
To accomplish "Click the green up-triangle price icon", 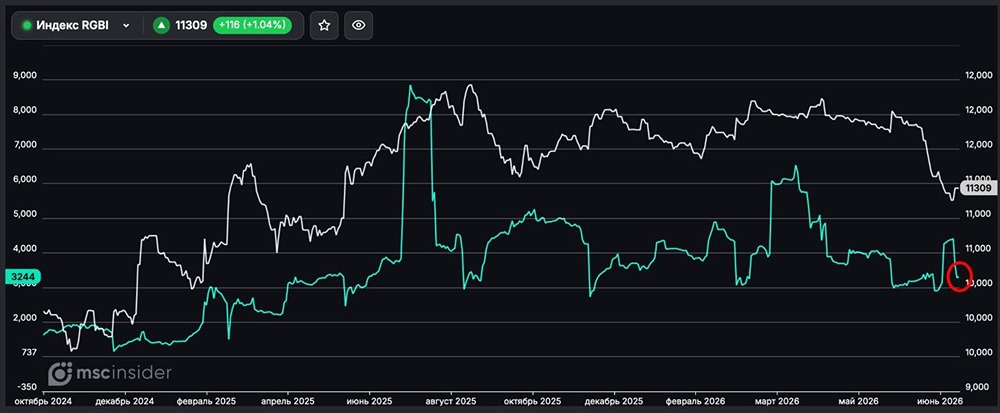I will point(161,25).
